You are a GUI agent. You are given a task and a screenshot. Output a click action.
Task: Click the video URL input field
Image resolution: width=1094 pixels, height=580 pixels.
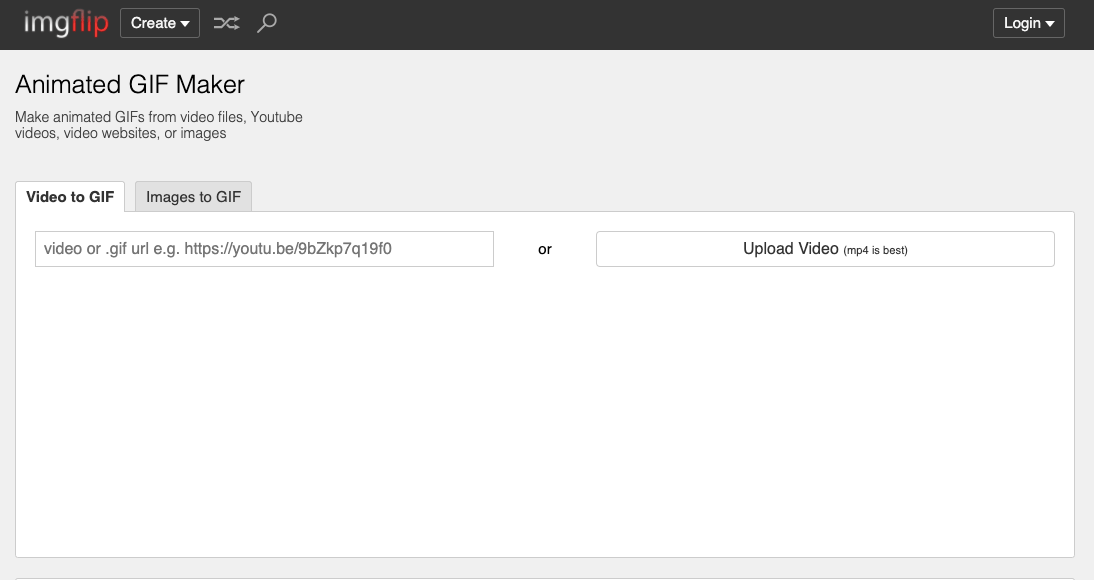pyautogui.click(x=264, y=249)
